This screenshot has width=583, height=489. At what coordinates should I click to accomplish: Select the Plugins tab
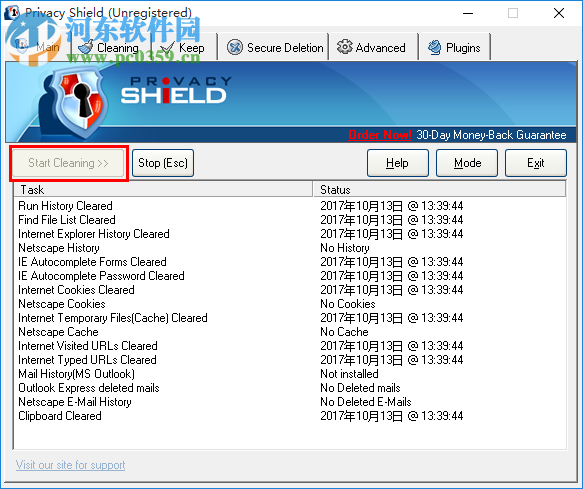454,48
